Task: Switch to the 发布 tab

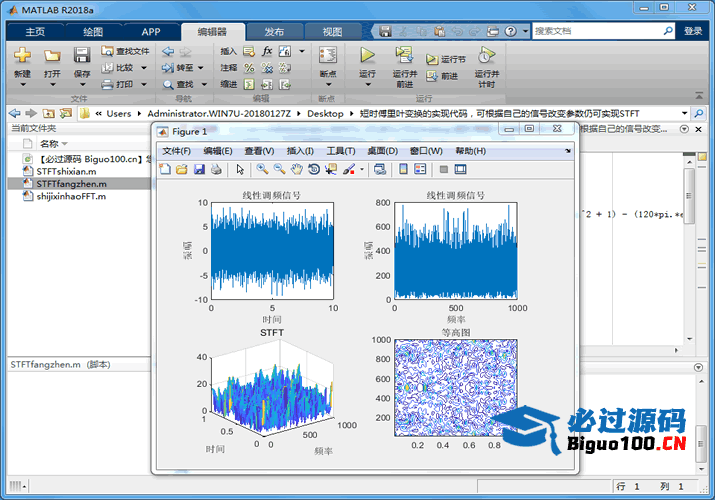Action: 274,32
